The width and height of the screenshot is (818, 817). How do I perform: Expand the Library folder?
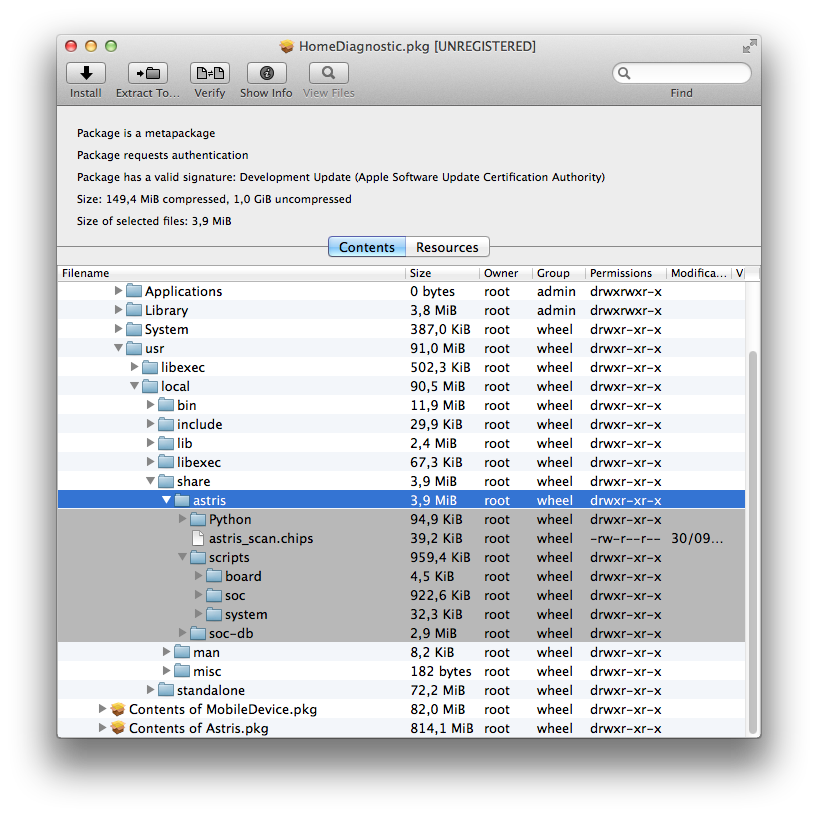point(118,309)
